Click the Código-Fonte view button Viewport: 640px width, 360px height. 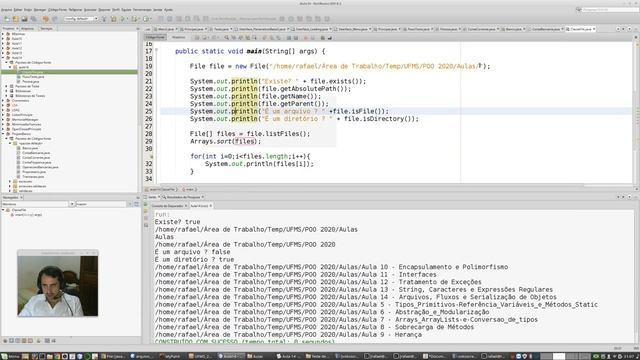[x=155, y=38]
